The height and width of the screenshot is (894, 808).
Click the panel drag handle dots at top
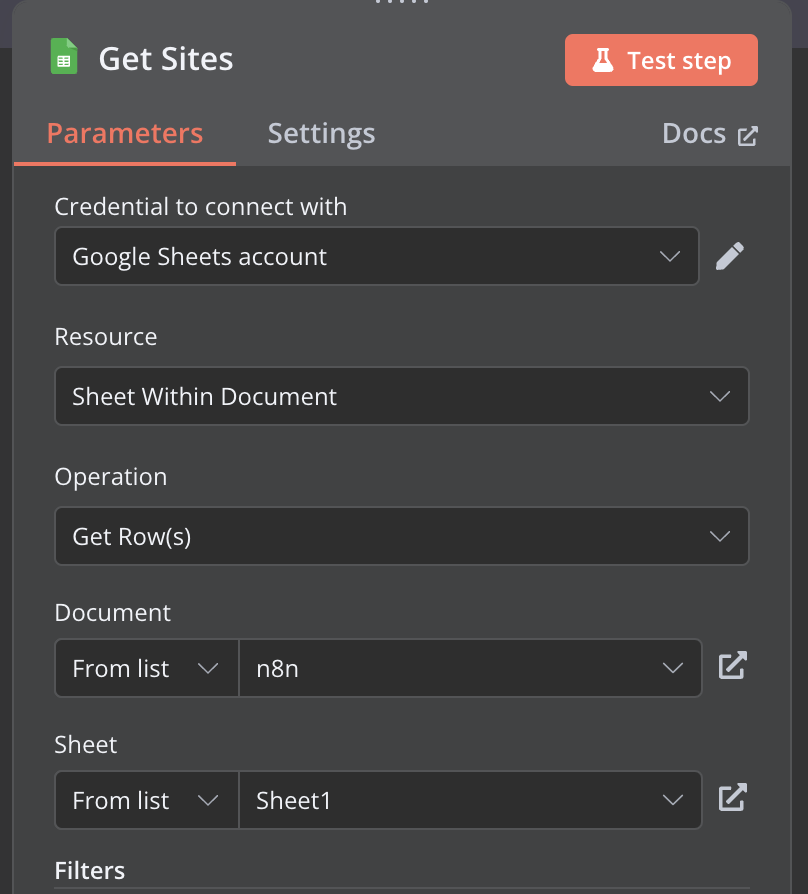point(402,2)
